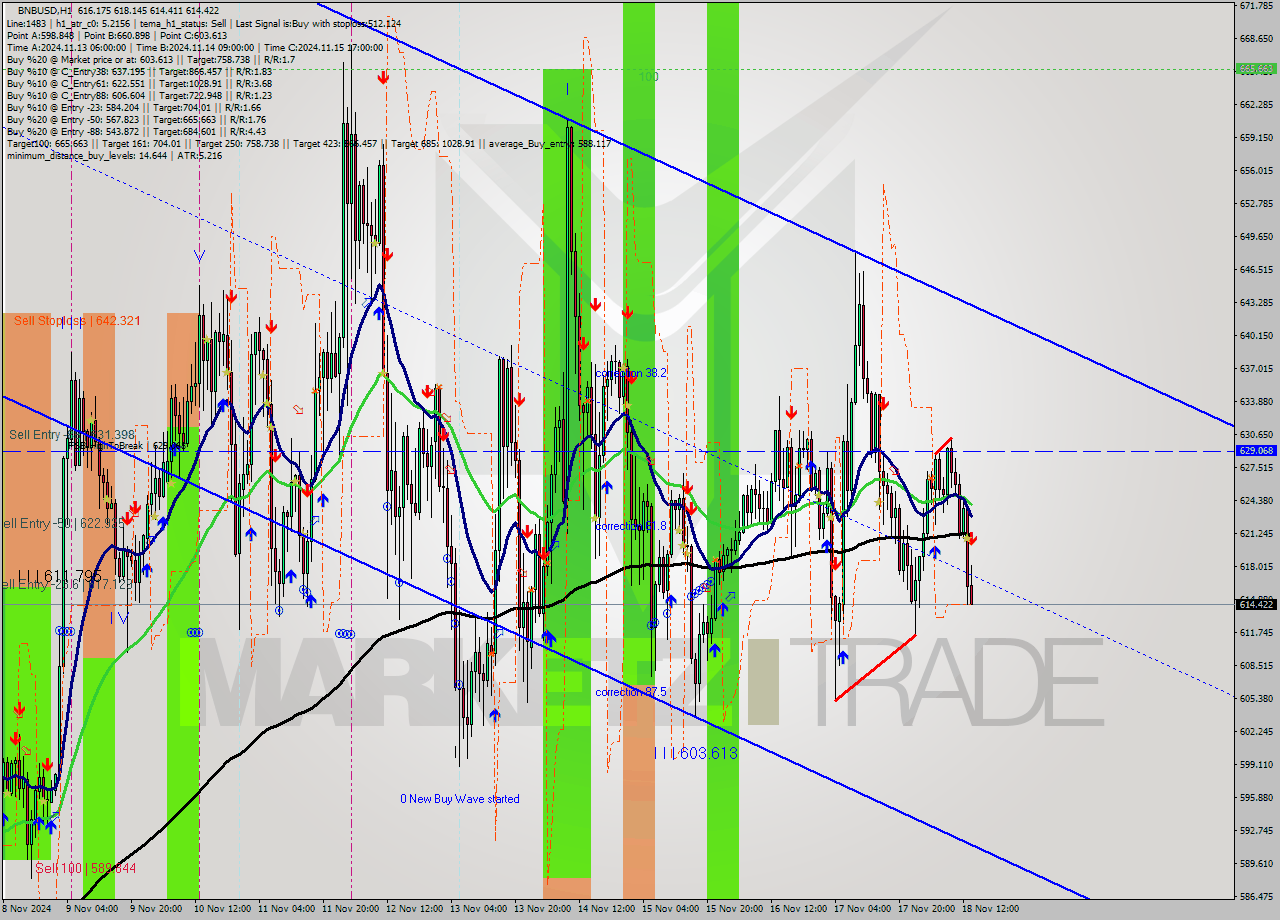Click the 'correction 38.2' label
The width and height of the screenshot is (1280, 920).
pyautogui.click(x=631, y=372)
